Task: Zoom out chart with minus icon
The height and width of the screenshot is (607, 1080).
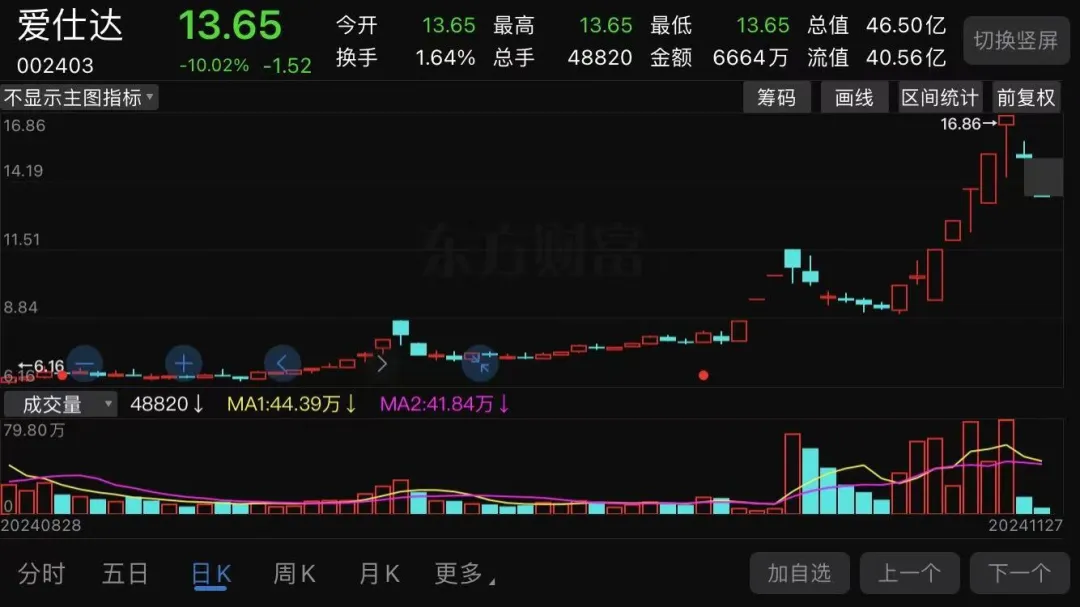Action: 85,363
